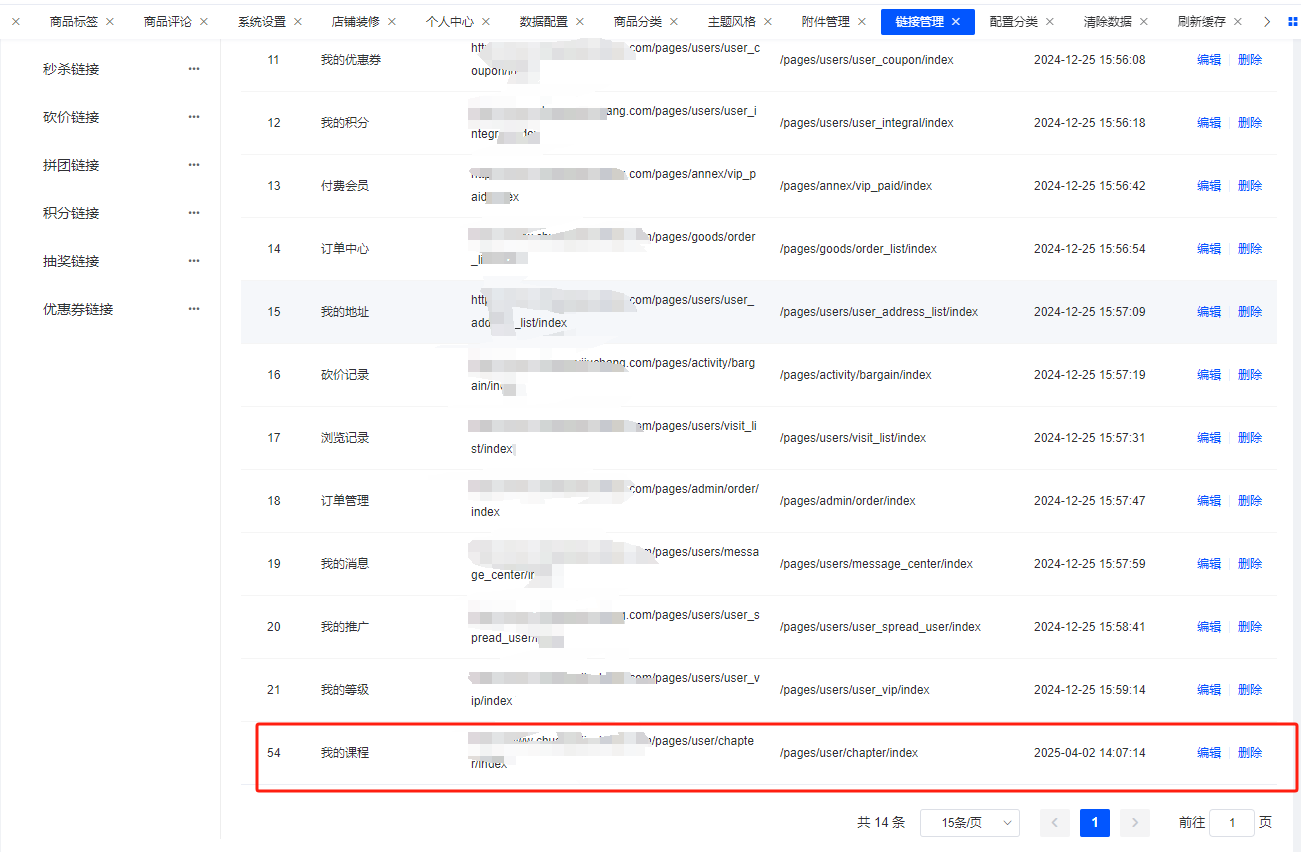Image resolution: width=1301 pixels, height=852 pixels.
Task: Close the 配置分类 tab with its X icon
Action: point(1050,21)
